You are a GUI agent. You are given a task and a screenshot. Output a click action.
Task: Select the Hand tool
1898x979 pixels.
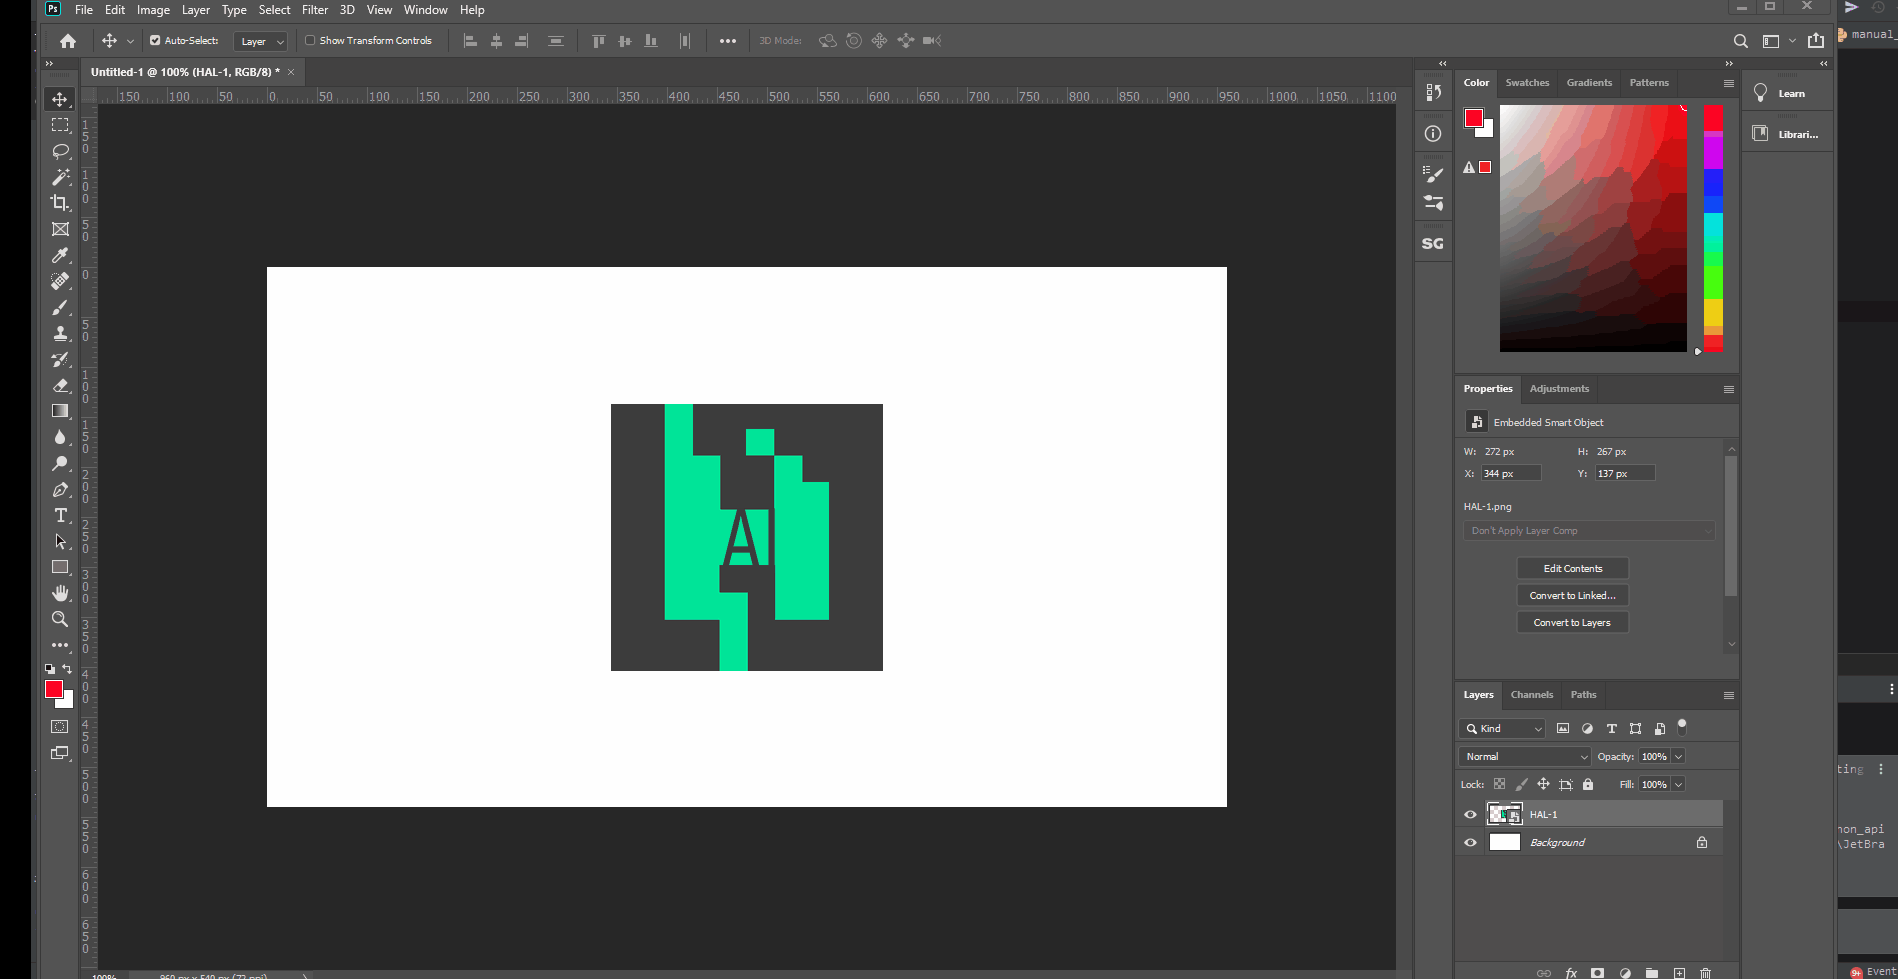pos(60,593)
